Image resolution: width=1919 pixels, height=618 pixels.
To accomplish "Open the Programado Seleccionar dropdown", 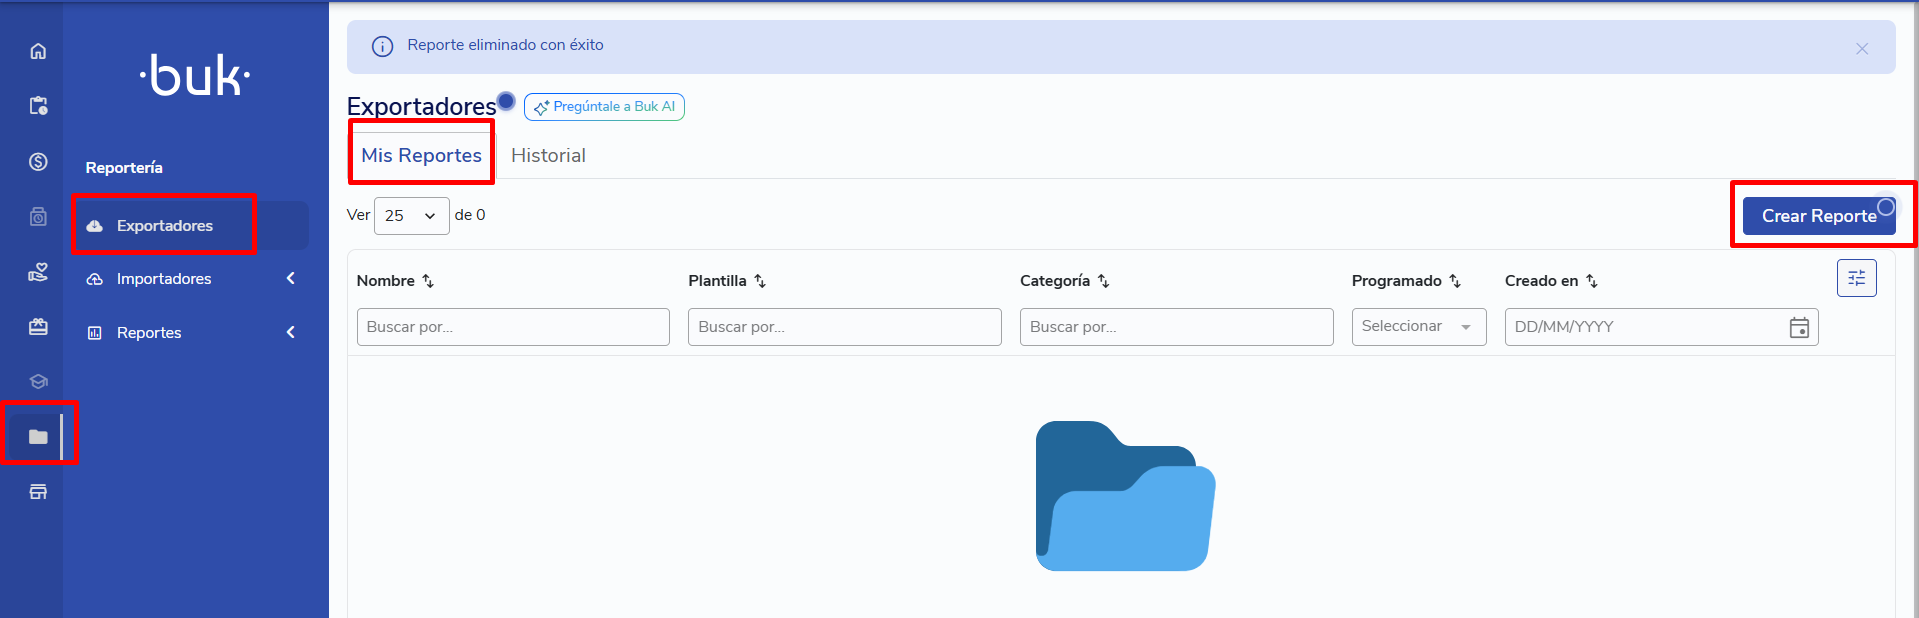I will pyautogui.click(x=1418, y=327).
